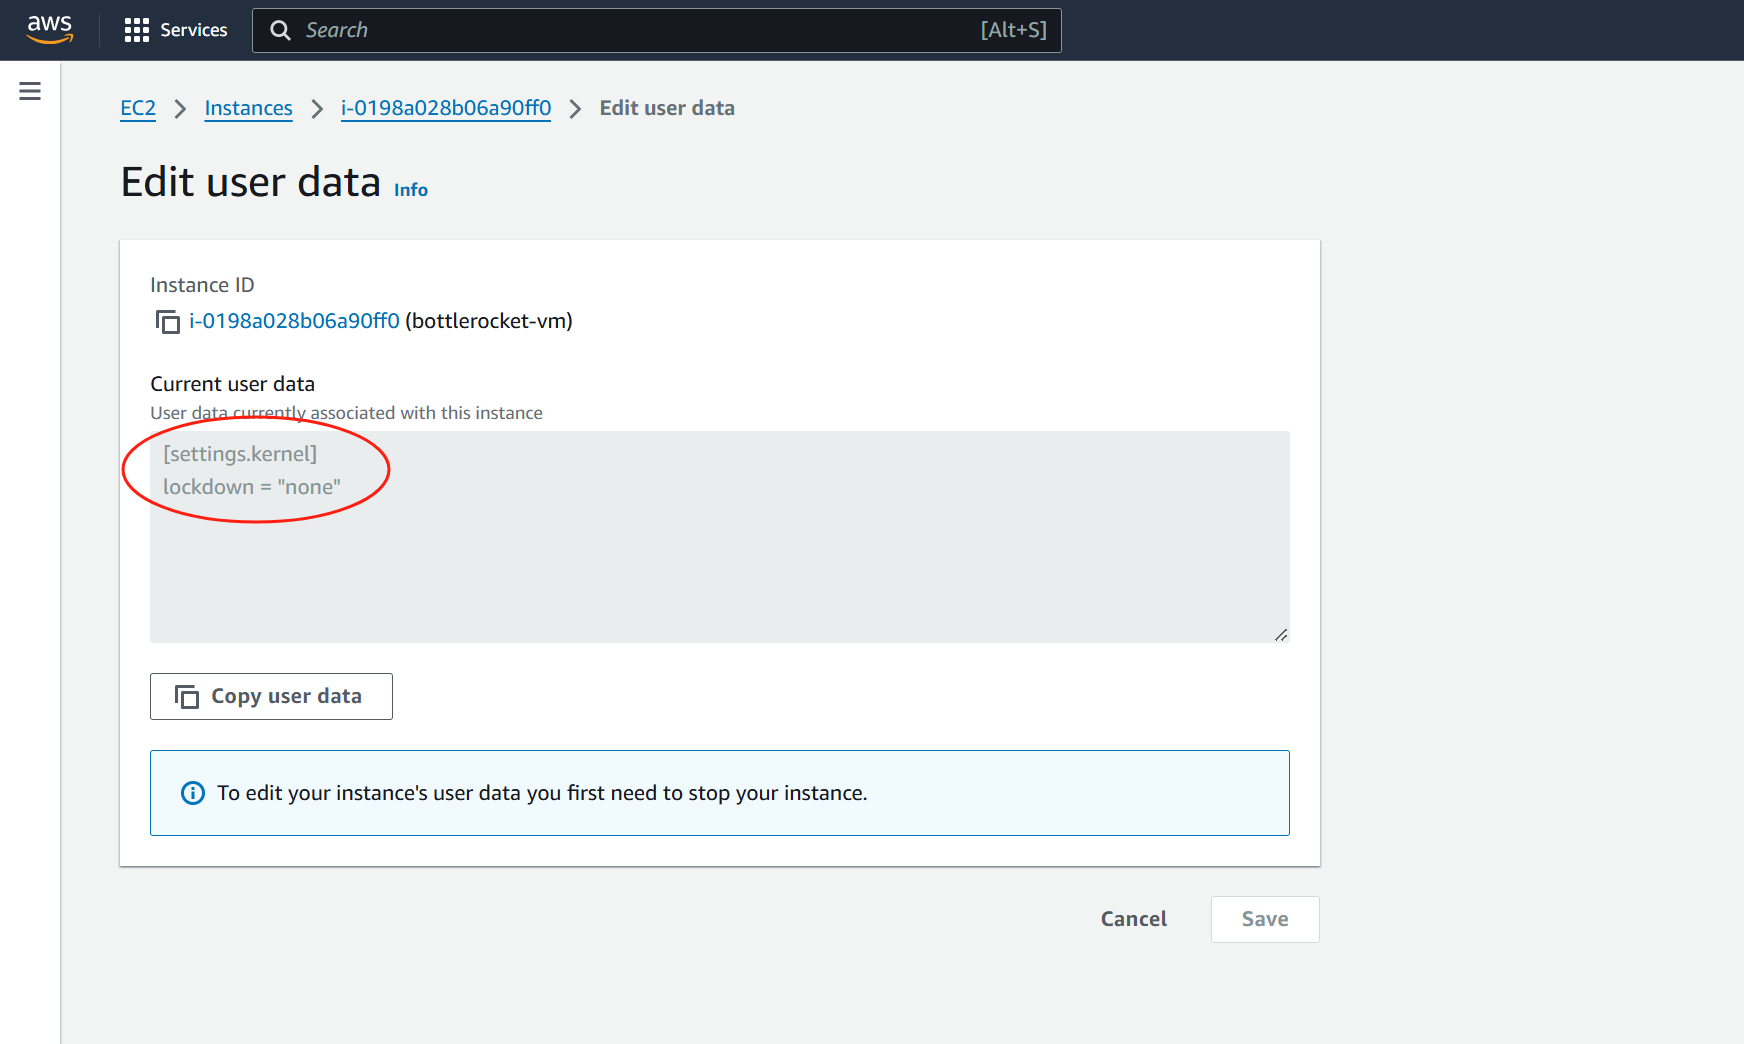Open the AWS console home logo
Image resolution: width=1744 pixels, height=1044 pixels.
pyautogui.click(x=50, y=29)
